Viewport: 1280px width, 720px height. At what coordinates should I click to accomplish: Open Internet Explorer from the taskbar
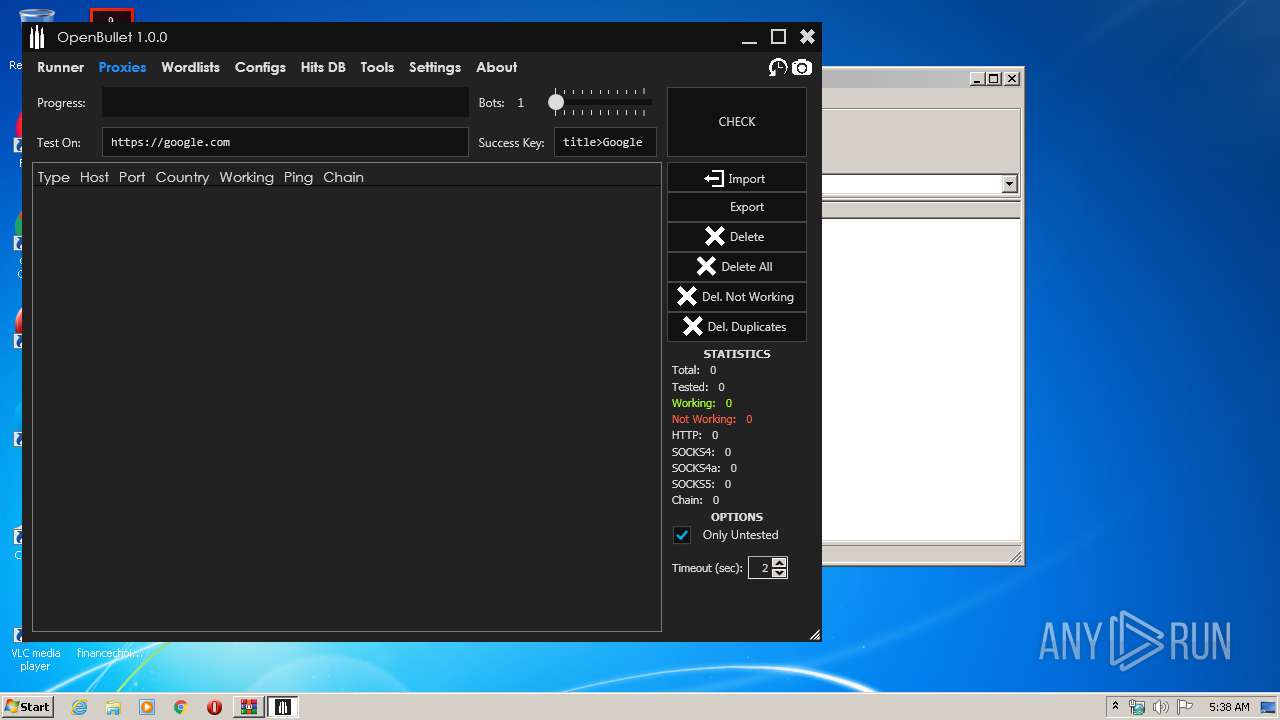80,707
